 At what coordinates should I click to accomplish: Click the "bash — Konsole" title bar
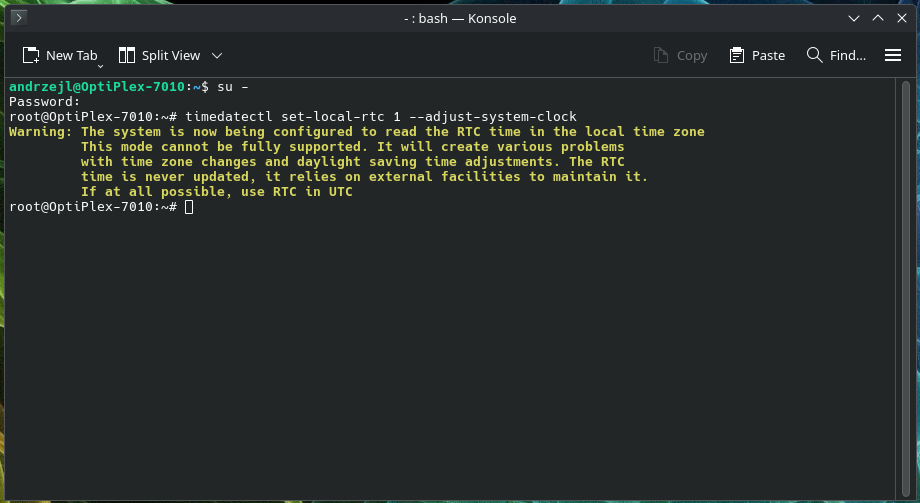tap(460, 18)
